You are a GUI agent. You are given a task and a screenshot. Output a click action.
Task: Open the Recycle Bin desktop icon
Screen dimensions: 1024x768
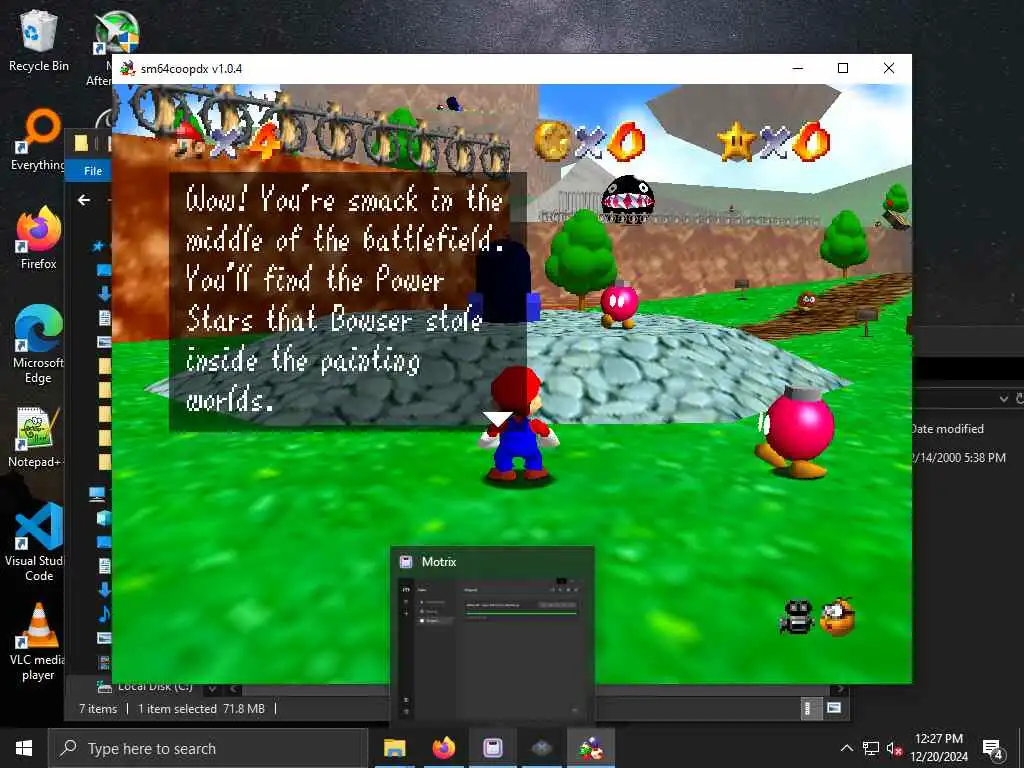click(38, 40)
